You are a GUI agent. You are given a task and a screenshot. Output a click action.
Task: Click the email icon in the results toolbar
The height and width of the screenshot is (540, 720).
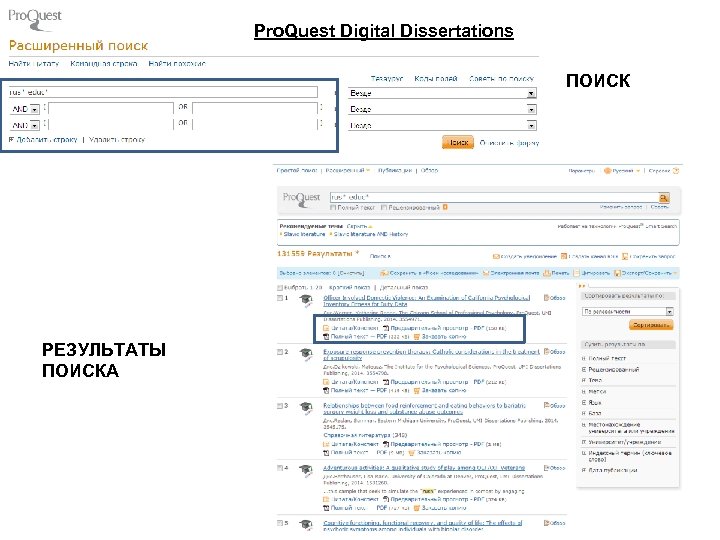coord(486,273)
